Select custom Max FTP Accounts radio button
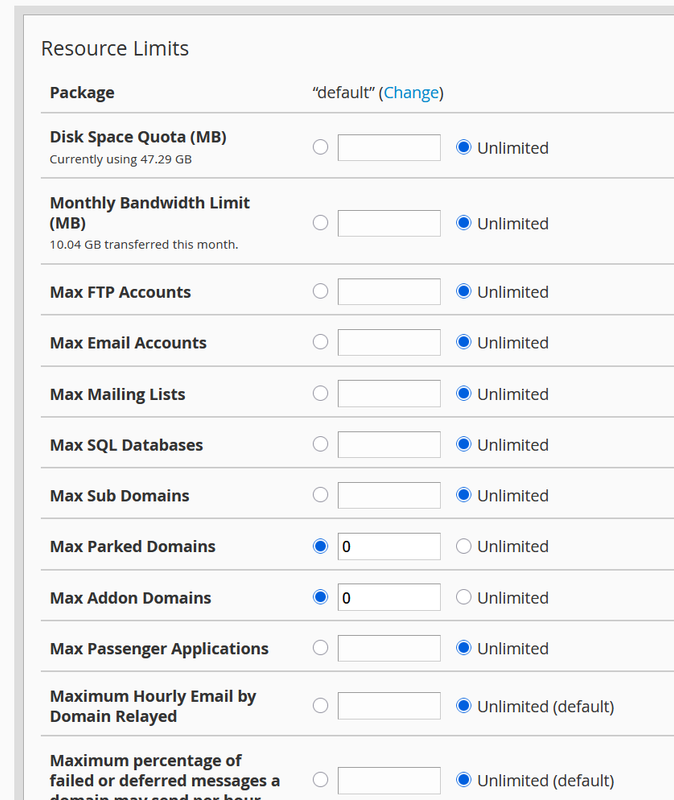674x800 pixels. [320, 291]
